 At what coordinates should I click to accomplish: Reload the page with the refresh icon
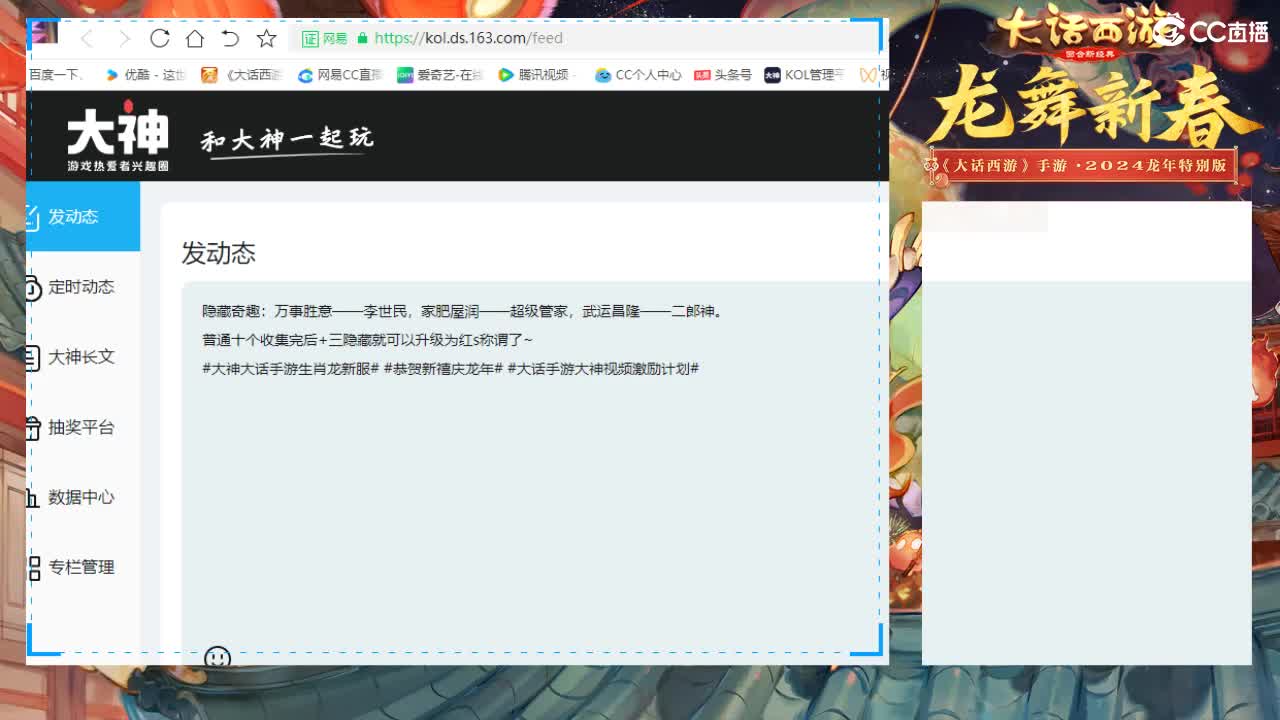(159, 38)
